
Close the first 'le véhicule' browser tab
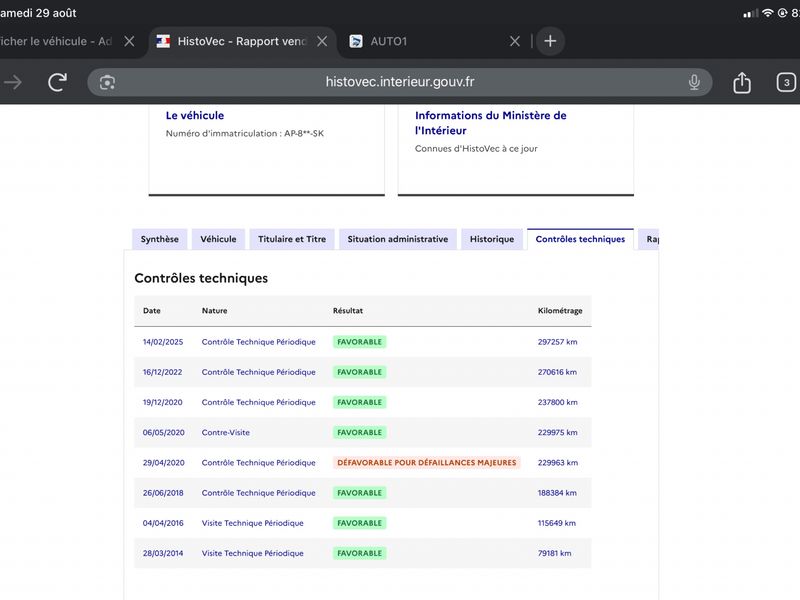click(x=129, y=41)
